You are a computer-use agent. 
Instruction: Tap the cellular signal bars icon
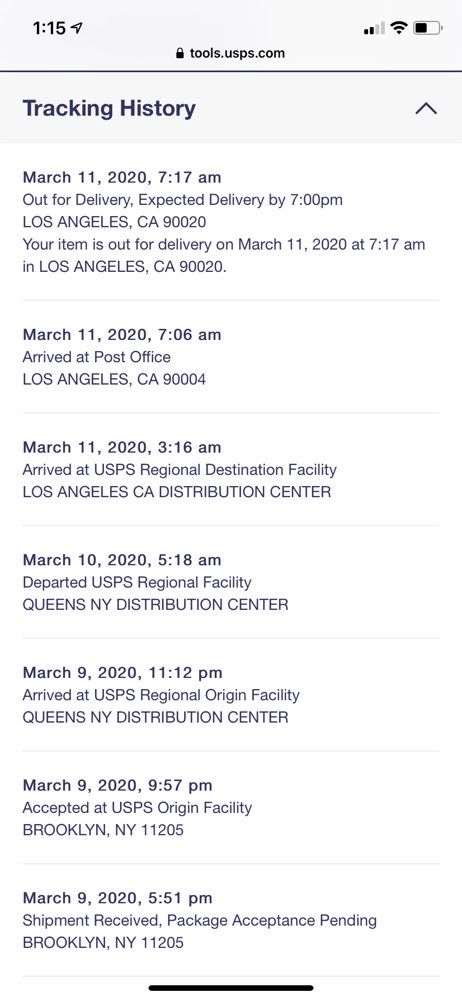pyautogui.click(x=374, y=28)
